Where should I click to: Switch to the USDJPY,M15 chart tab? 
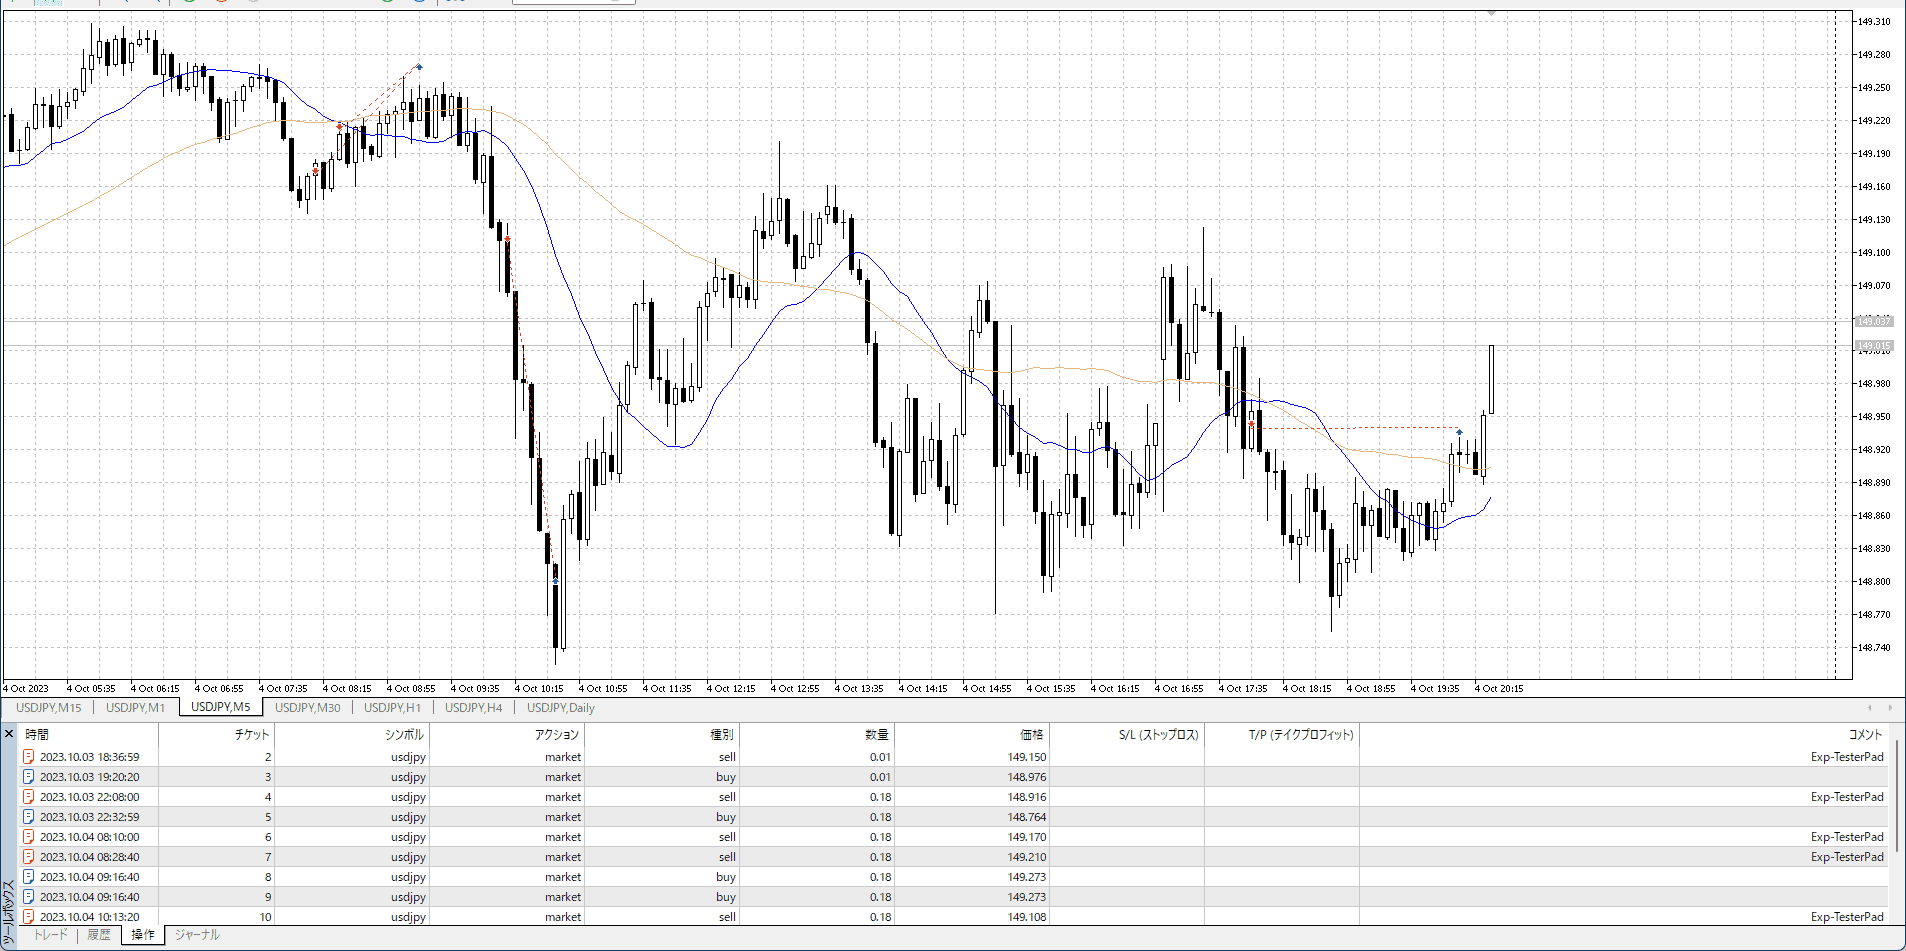click(x=48, y=708)
